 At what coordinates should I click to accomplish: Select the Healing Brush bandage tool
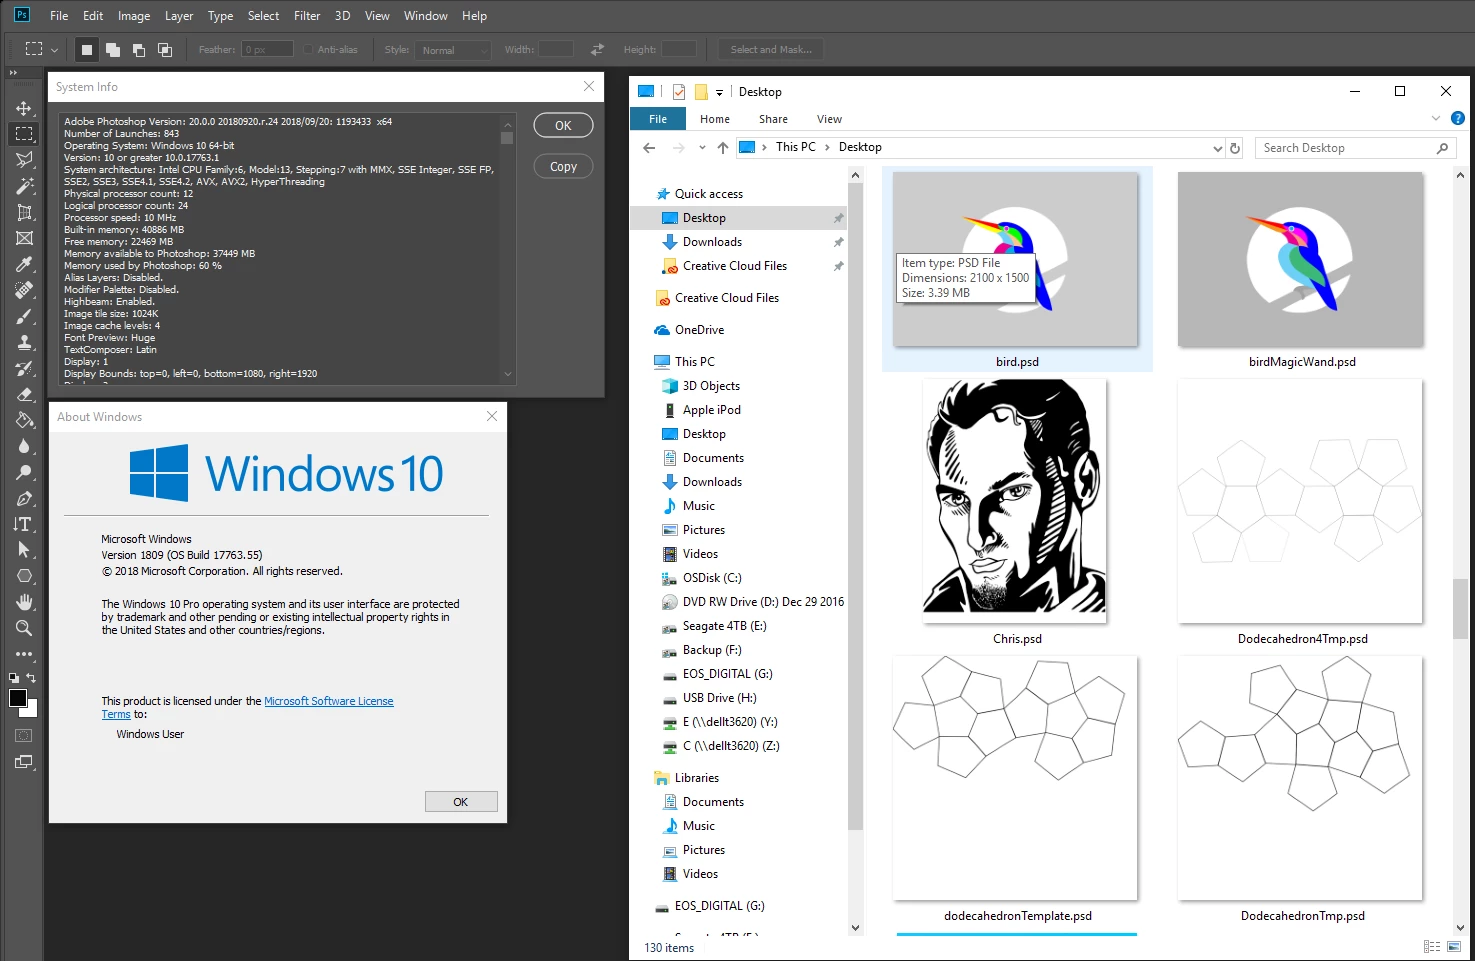[x=24, y=290]
